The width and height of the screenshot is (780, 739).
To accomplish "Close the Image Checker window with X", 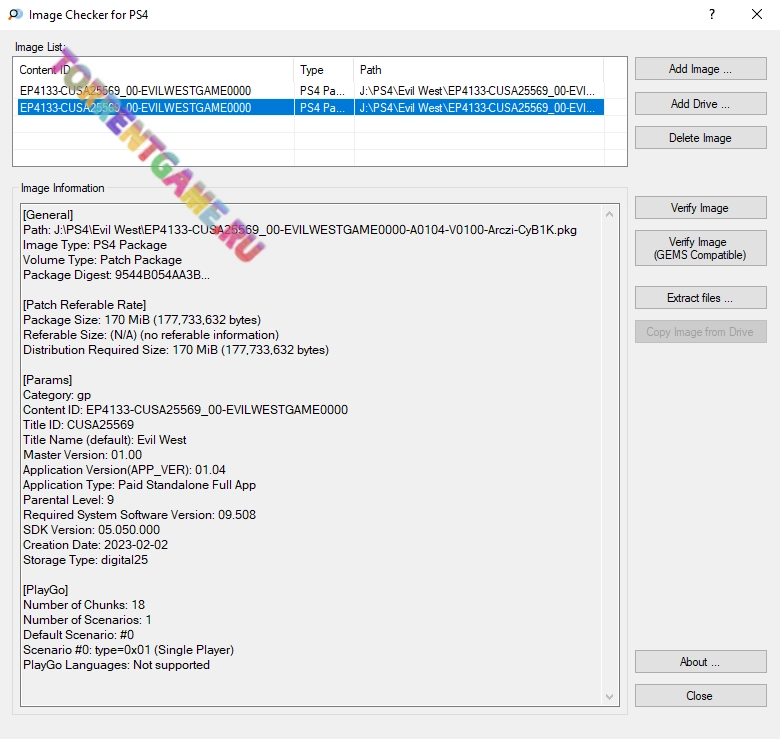I will tap(757, 15).
